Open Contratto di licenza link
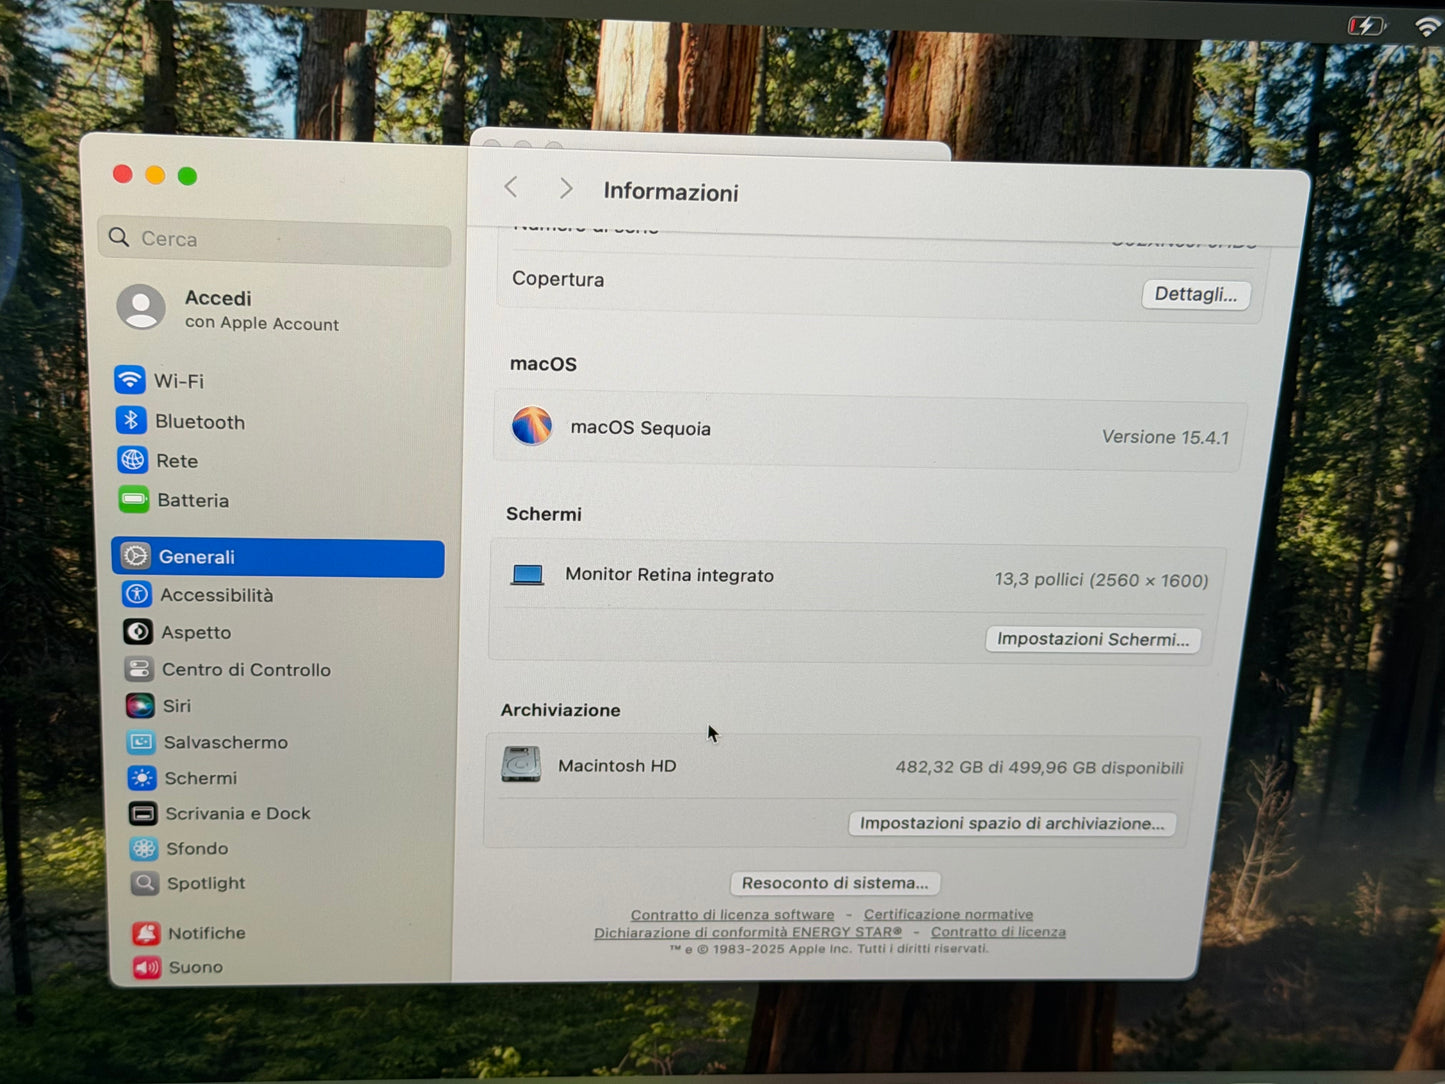Image resolution: width=1445 pixels, height=1084 pixels. (x=998, y=932)
